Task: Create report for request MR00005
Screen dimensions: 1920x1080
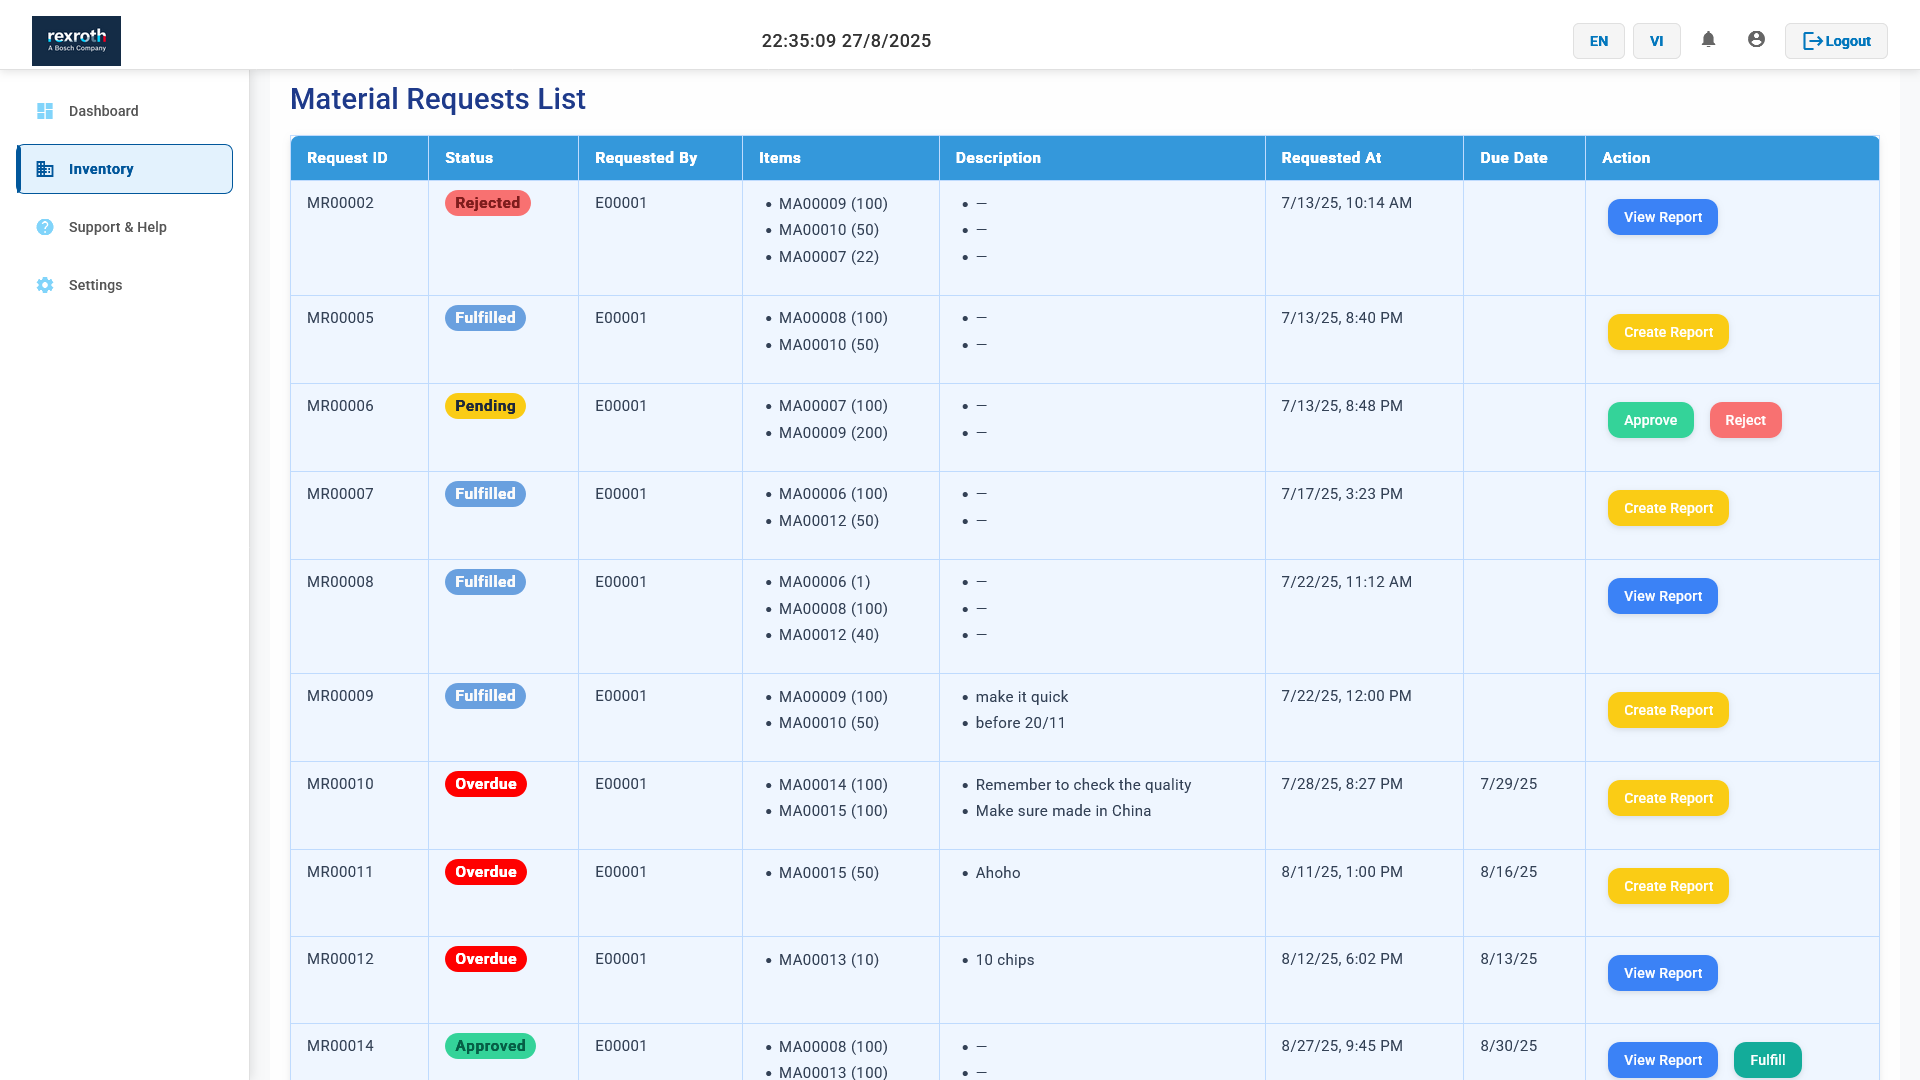Action: [x=1668, y=332]
